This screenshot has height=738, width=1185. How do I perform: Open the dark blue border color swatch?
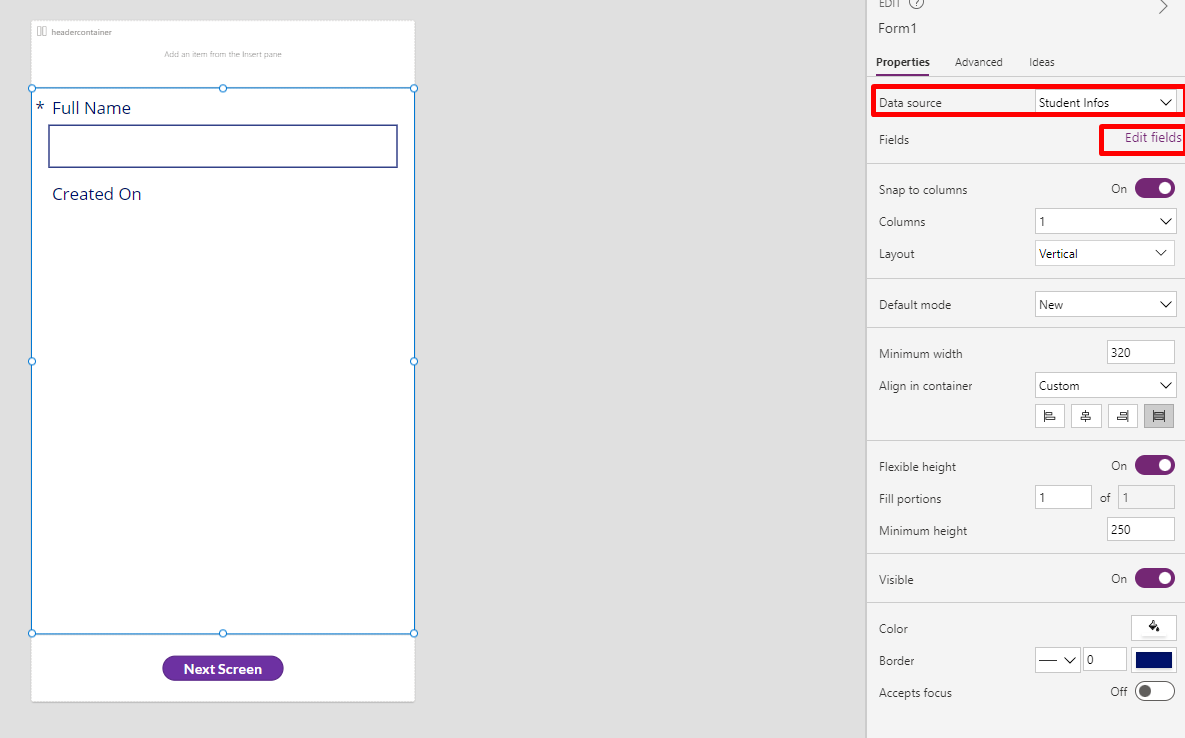point(1153,660)
